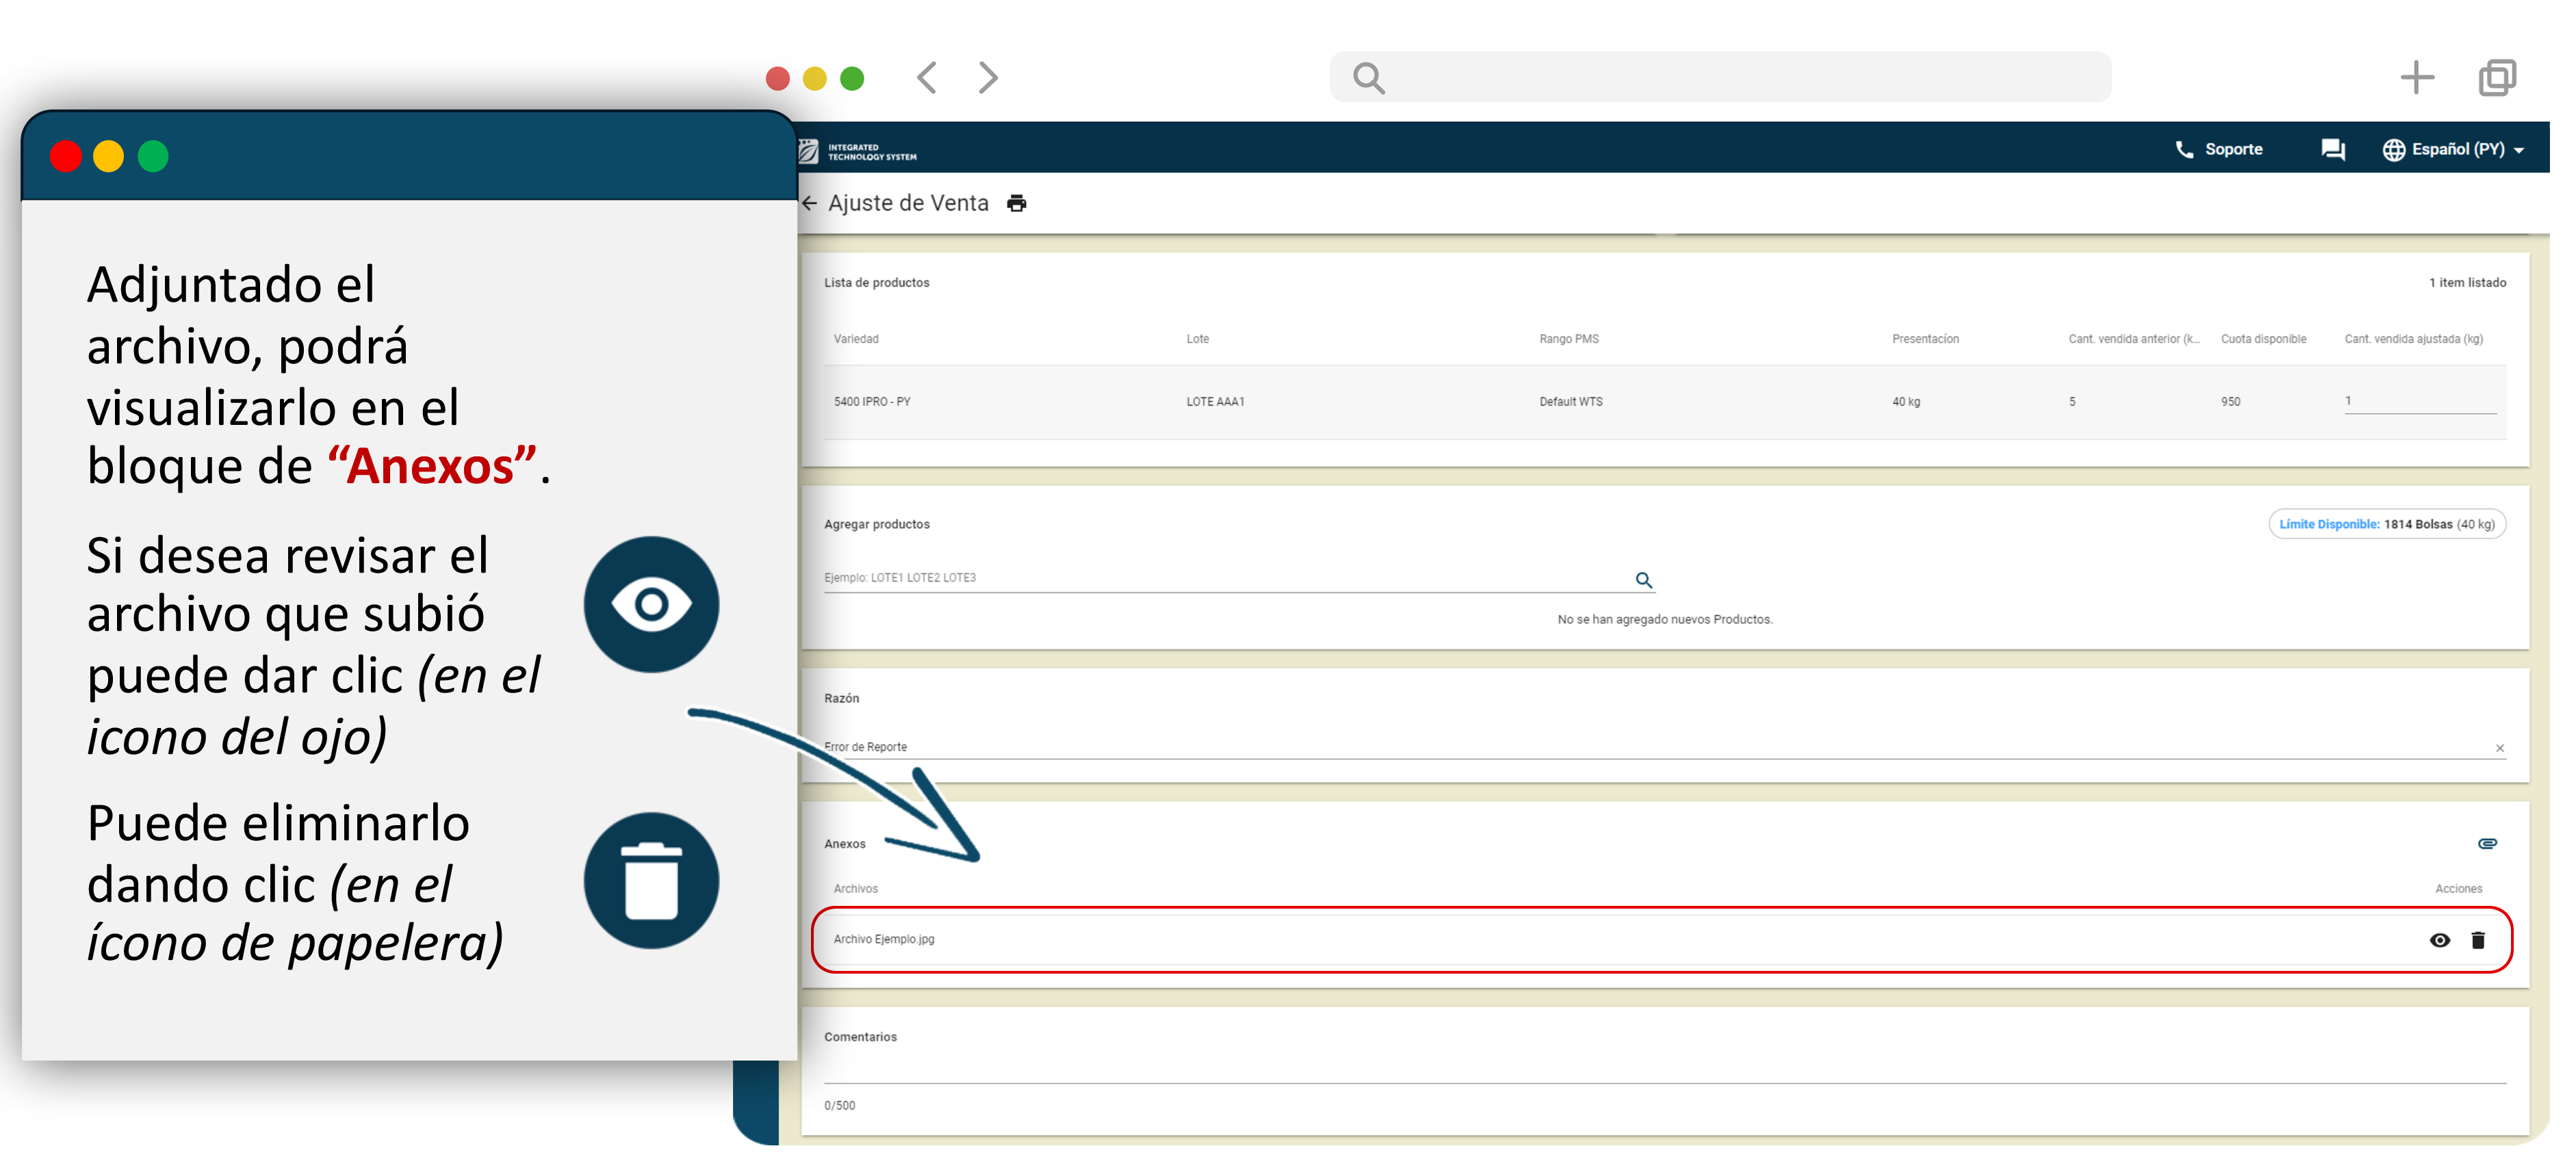Click the Comentarios text field
This screenshot has height=1170, width=2576.
(x=1664, y=1068)
